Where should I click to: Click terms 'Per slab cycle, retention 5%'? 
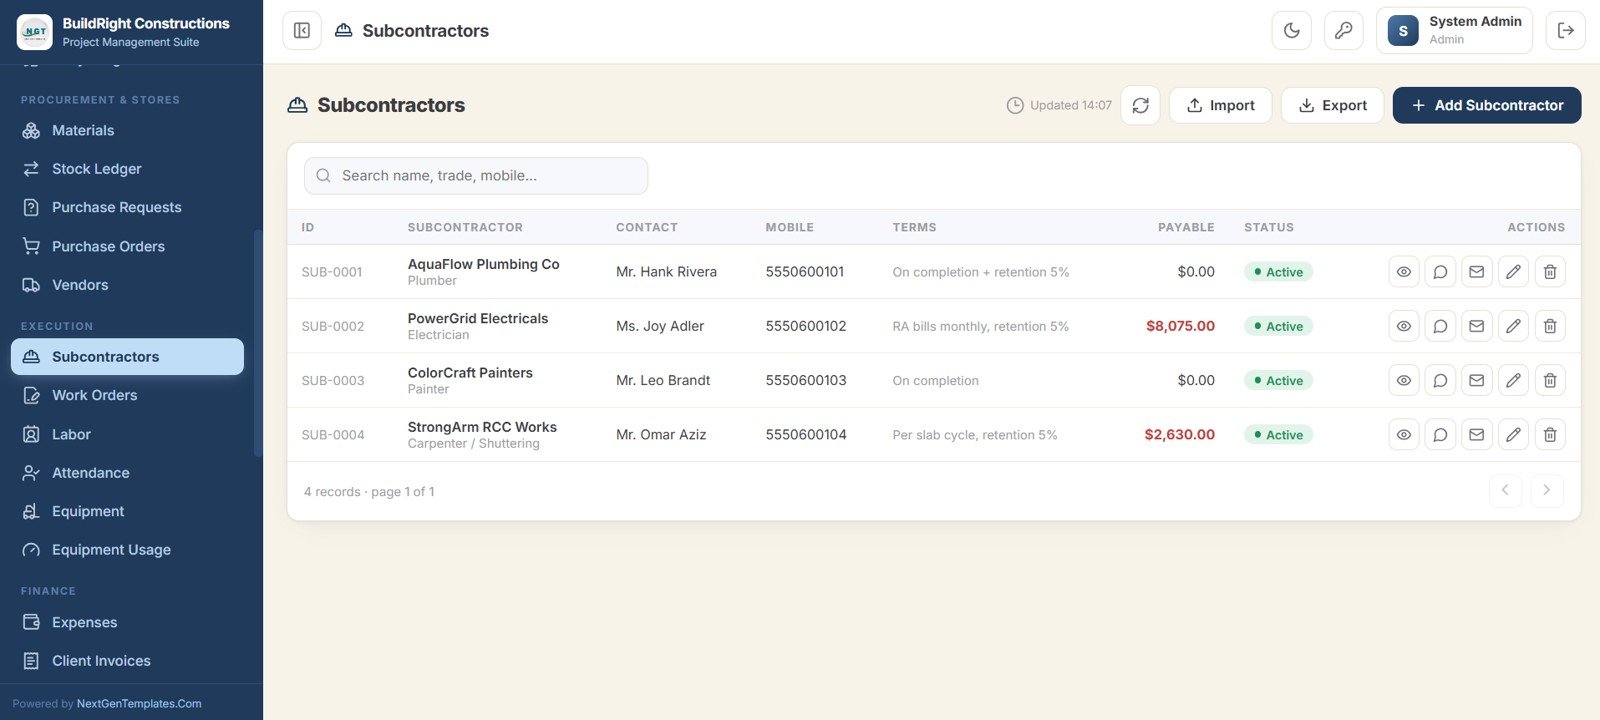pos(975,435)
